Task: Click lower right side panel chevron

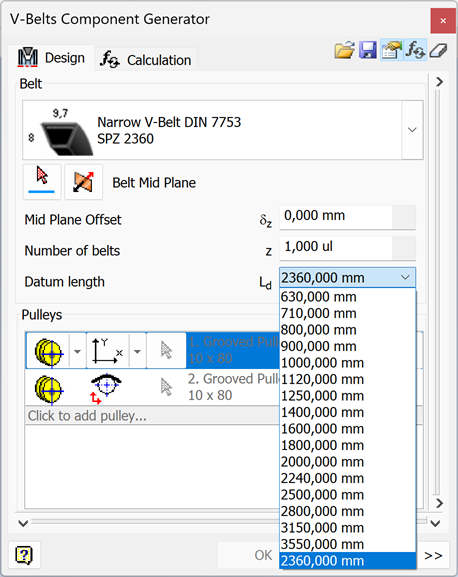Action: [439, 503]
